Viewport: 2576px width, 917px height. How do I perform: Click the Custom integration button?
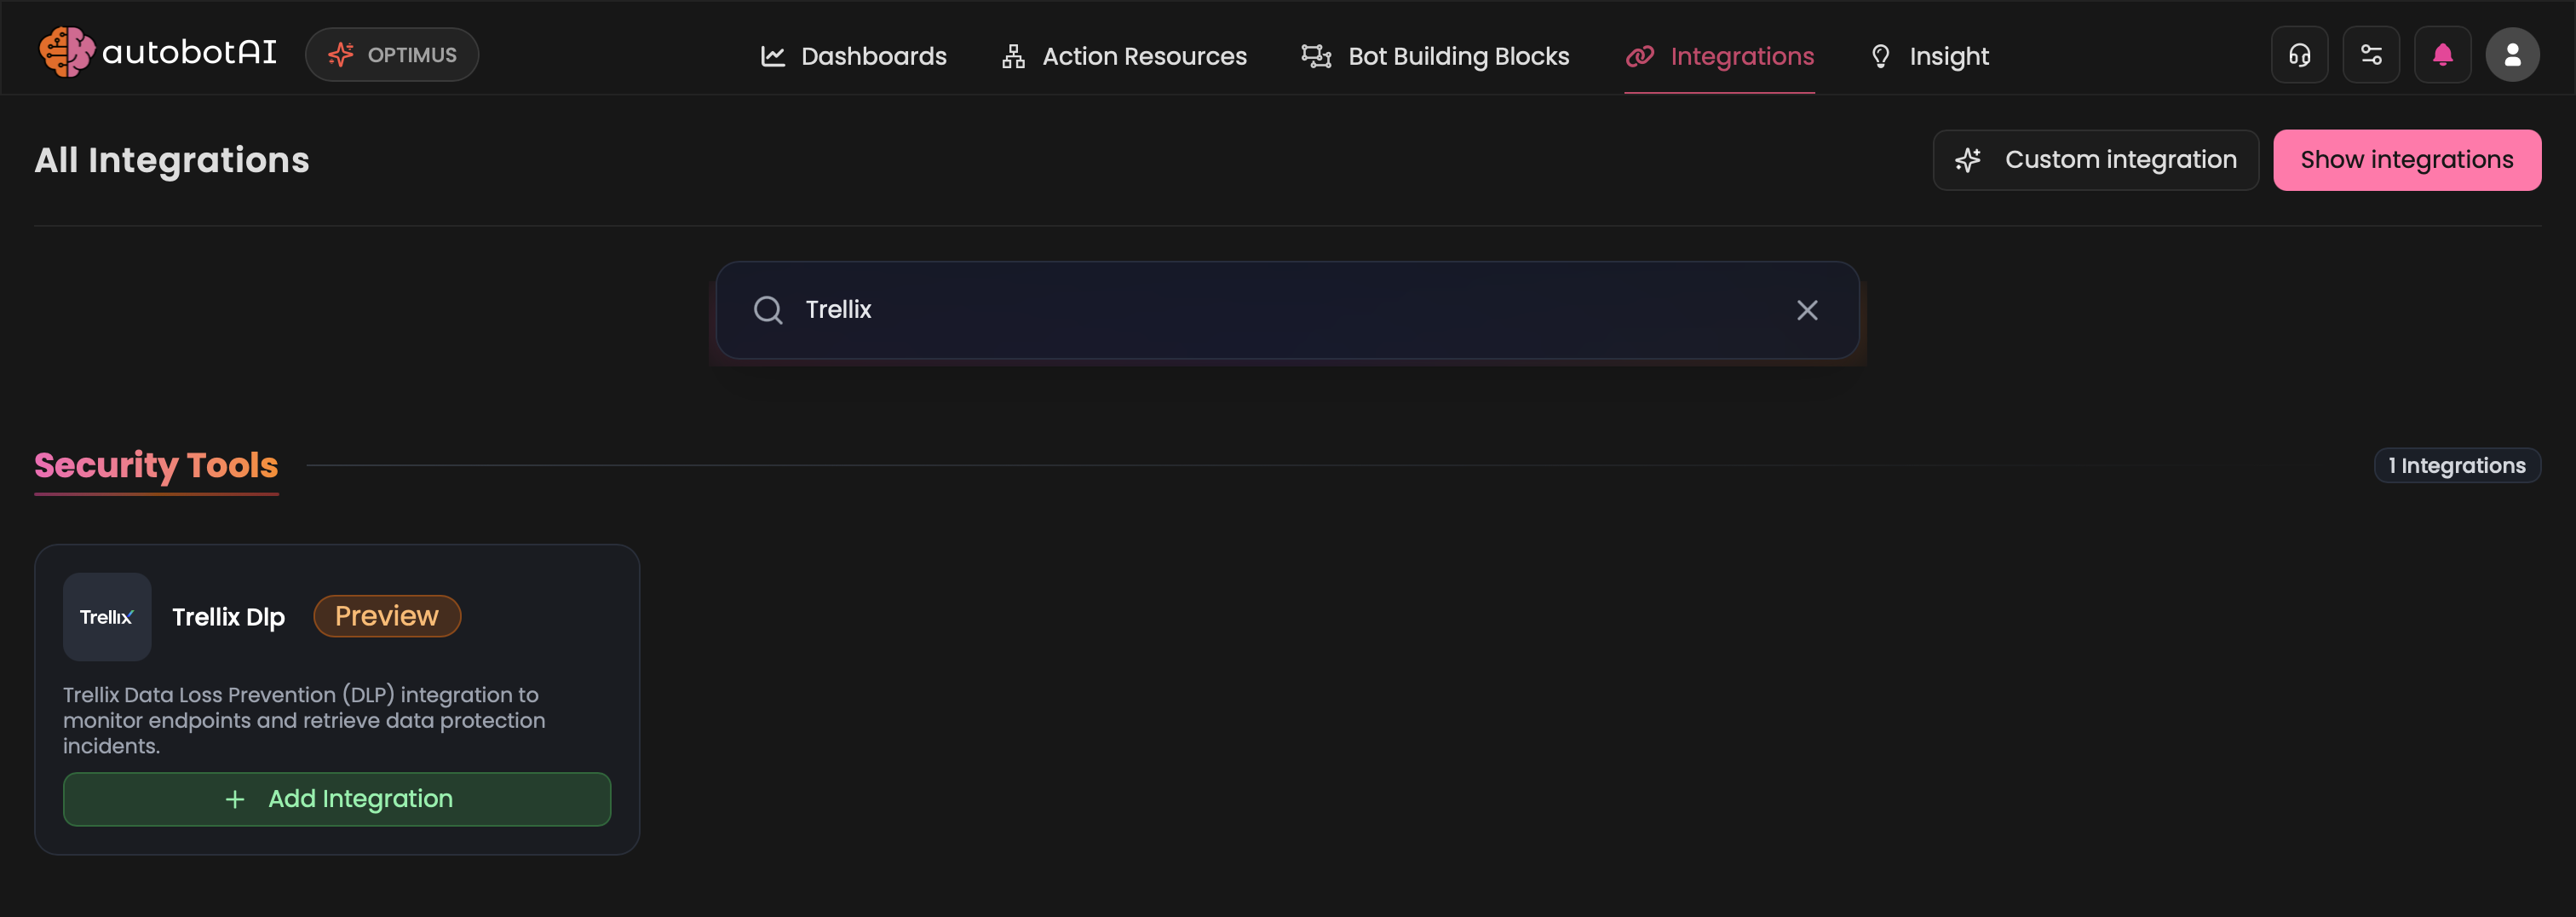2095,160
